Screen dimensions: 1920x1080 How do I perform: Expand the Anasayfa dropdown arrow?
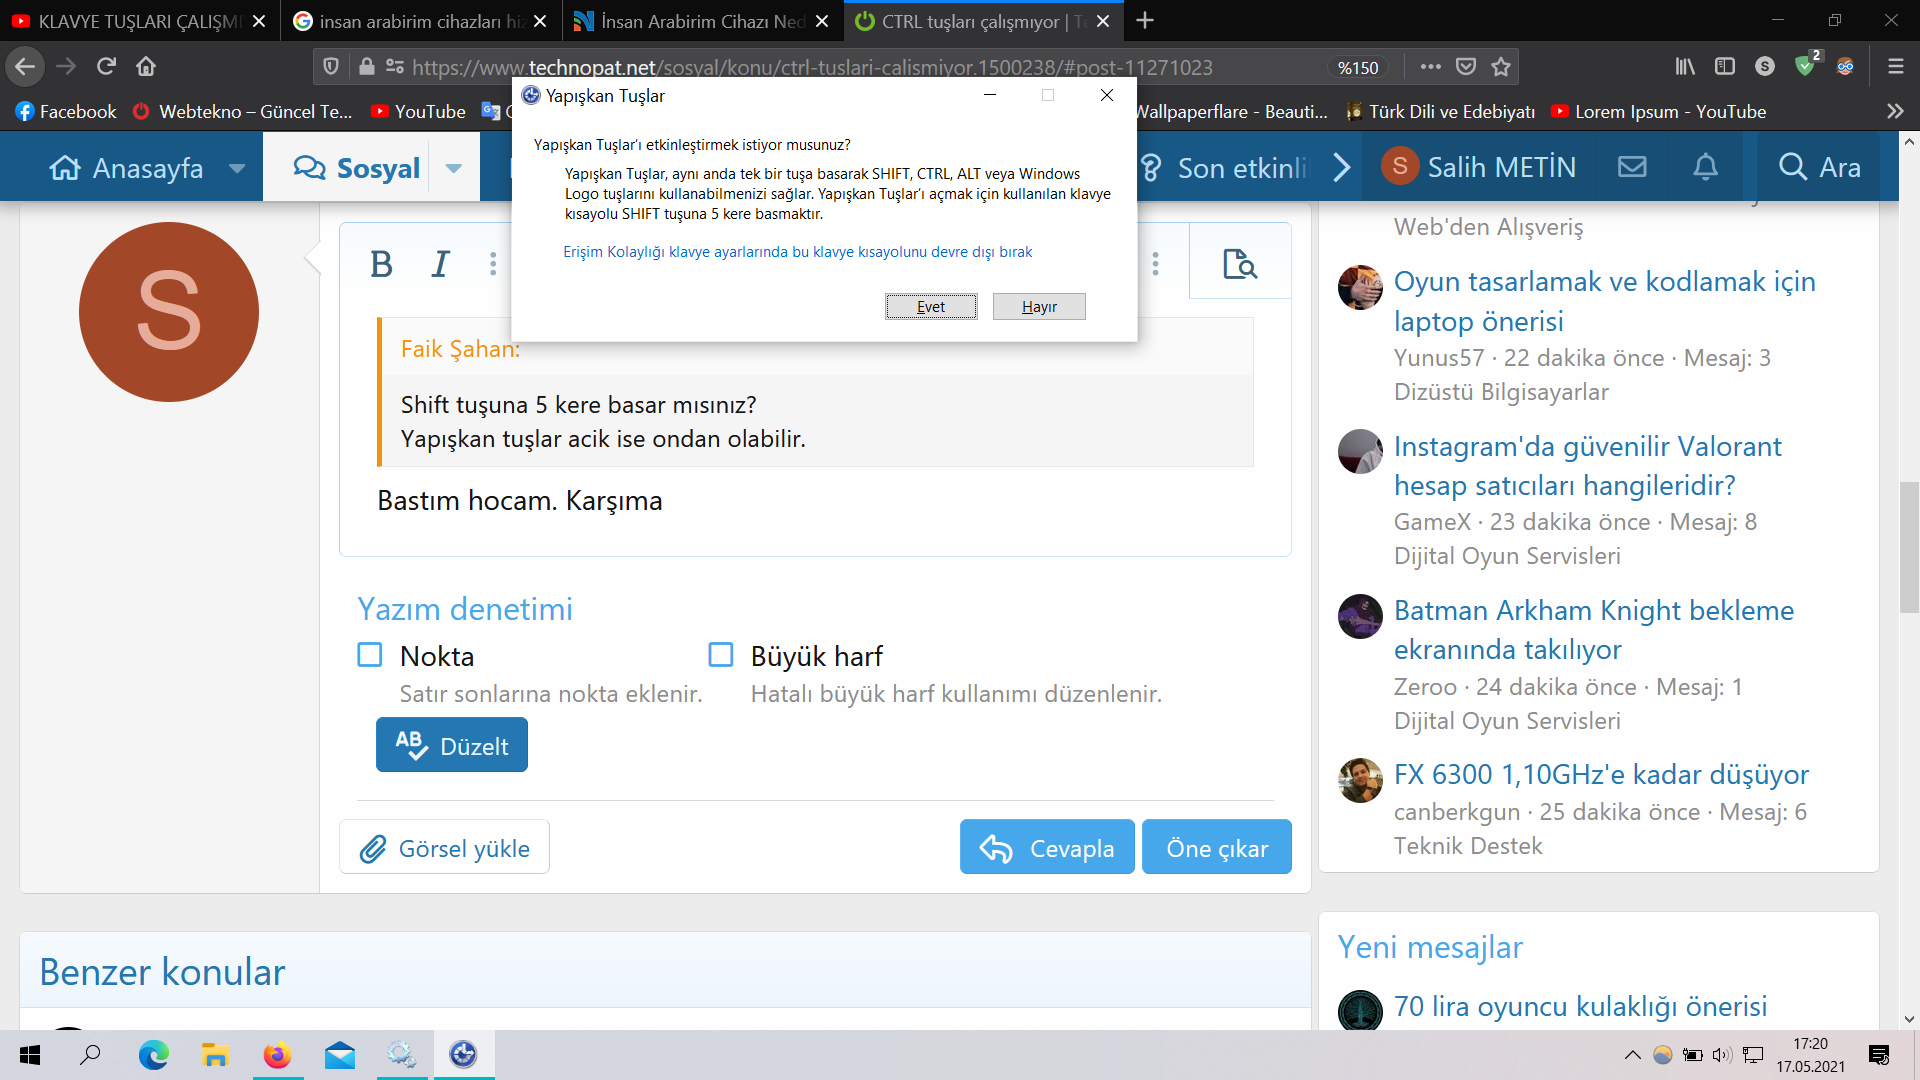(237, 168)
